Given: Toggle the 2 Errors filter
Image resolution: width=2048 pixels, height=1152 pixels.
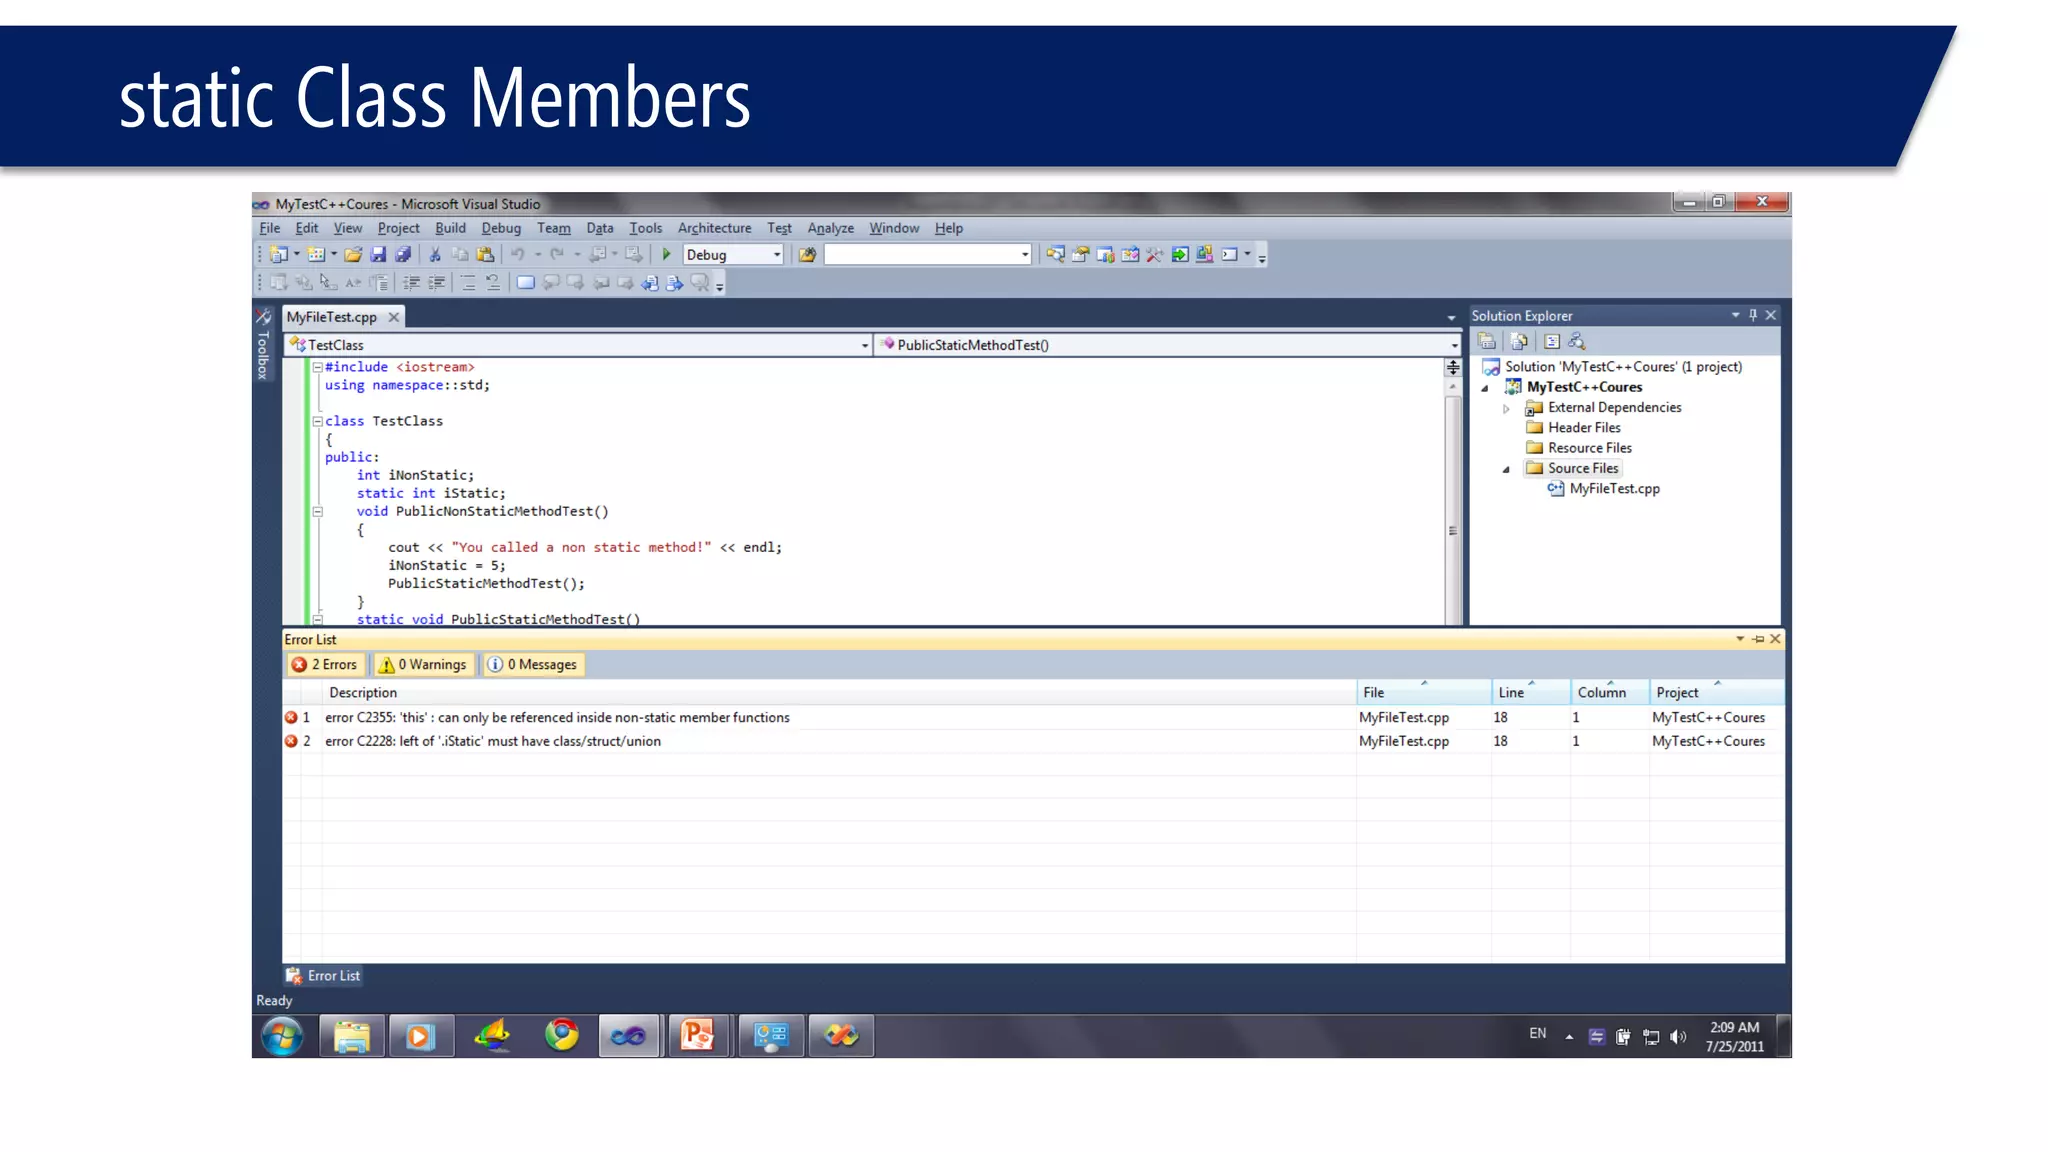Looking at the screenshot, I should pyautogui.click(x=324, y=665).
